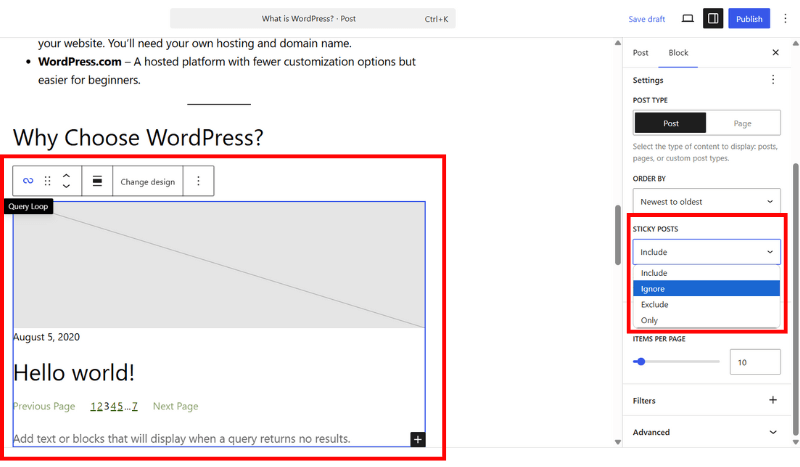Image resolution: width=800 pixels, height=467 pixels.
Task: Toggle the settings sidebar icon
Action: click(x=713, y=19)
